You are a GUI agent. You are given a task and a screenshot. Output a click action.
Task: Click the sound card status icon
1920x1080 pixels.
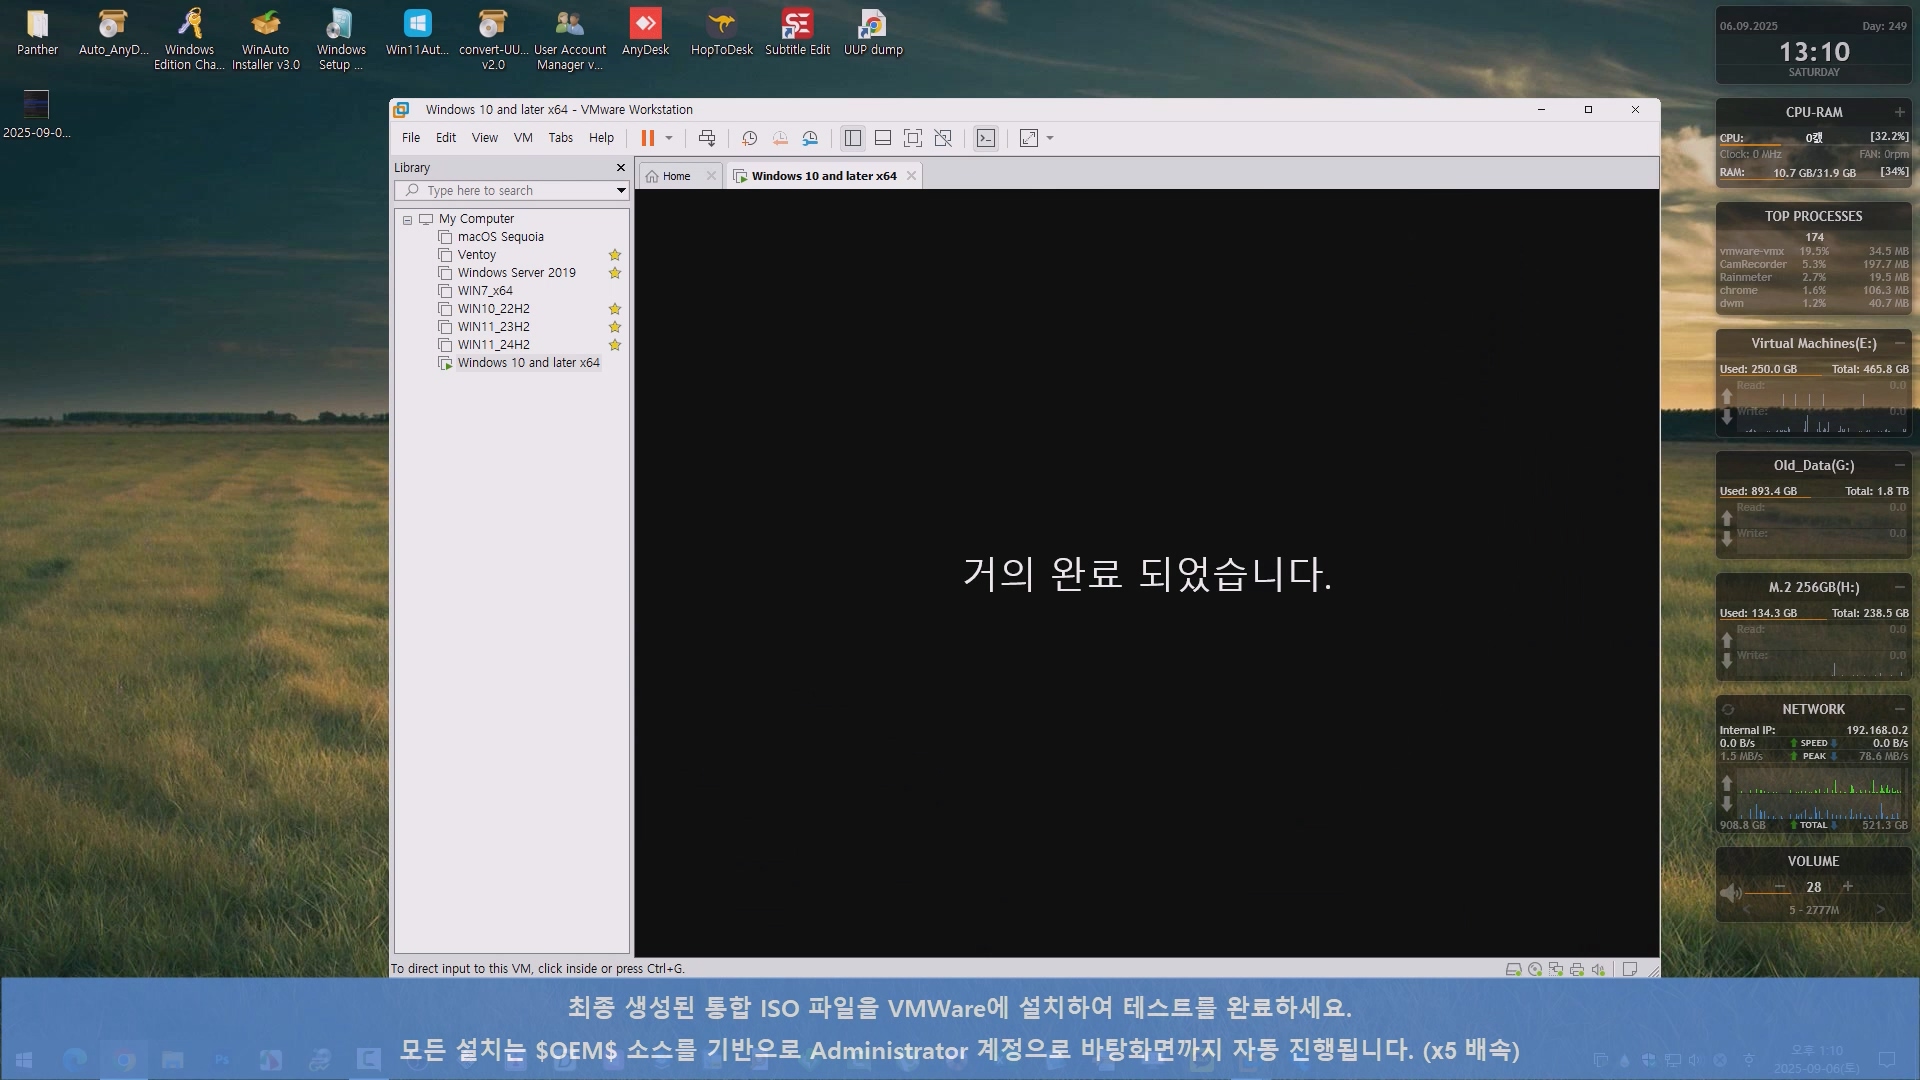pyautogui.click(x=1598, y=969)
